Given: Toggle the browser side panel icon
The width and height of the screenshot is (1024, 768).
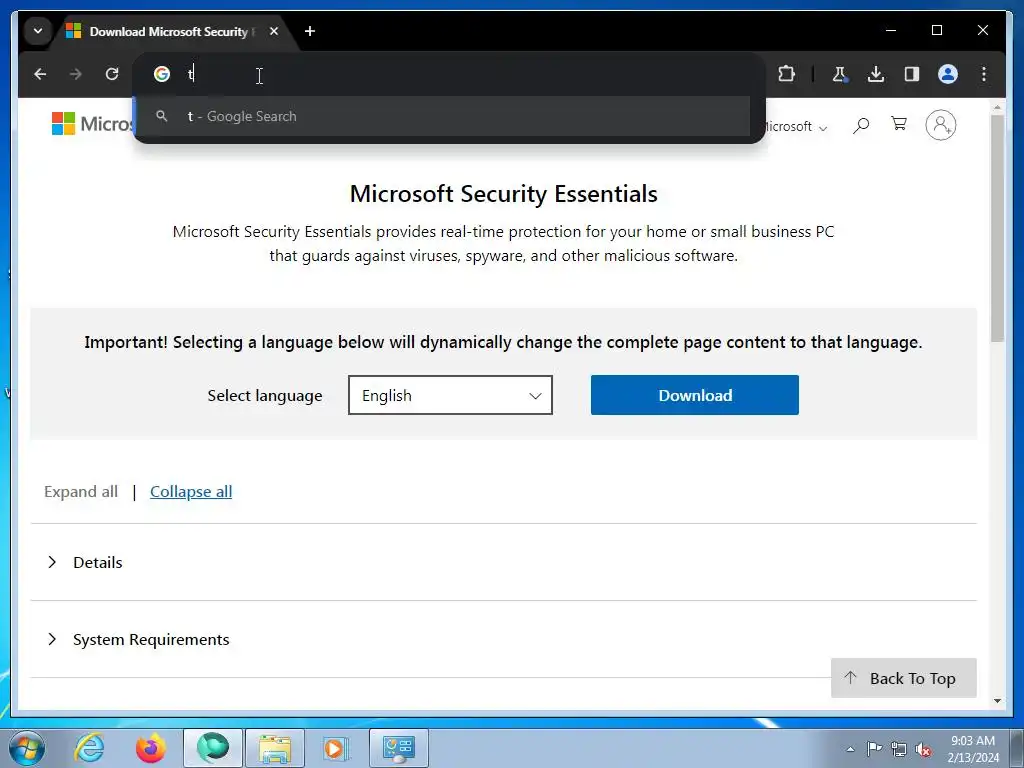Looking at the screenshot, I should (x=912, y=74).
